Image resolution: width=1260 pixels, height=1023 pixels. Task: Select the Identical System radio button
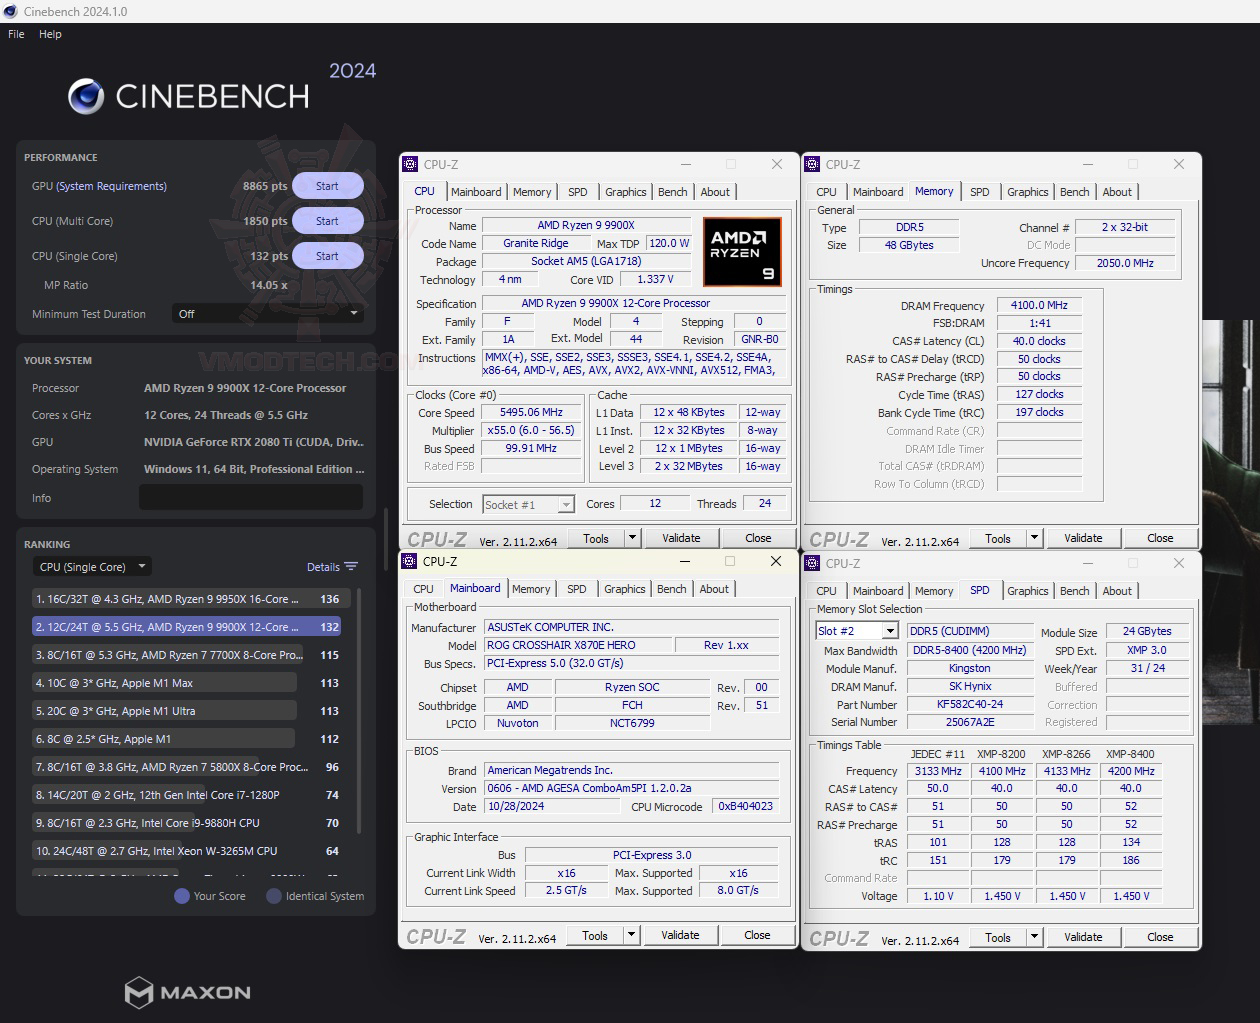(273, 896)
